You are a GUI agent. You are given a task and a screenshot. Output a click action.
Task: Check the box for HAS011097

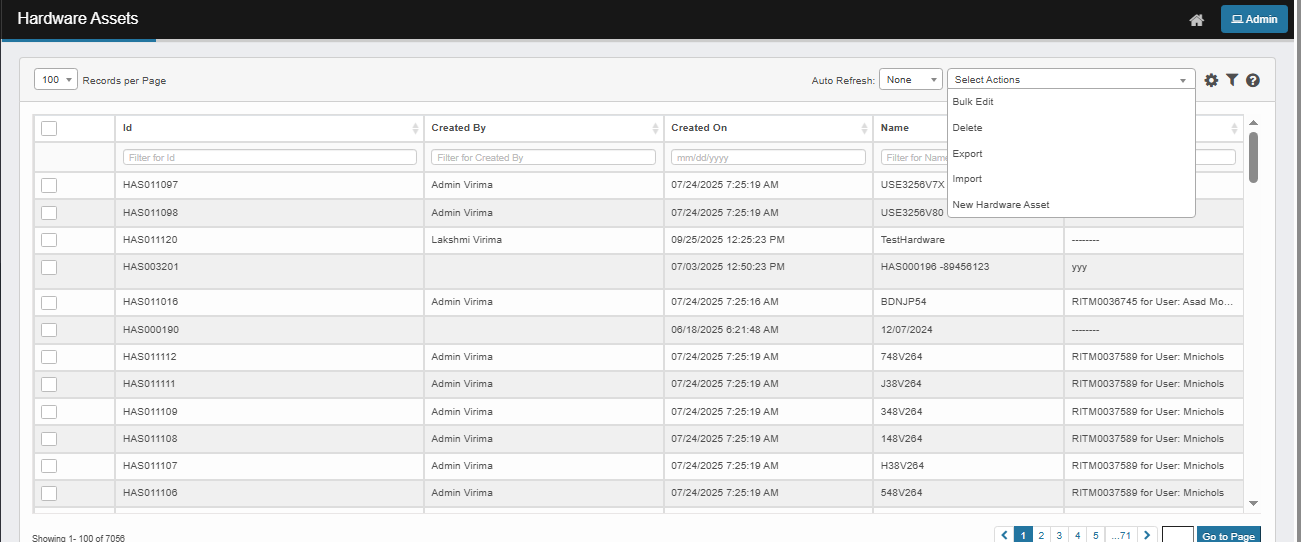pyautogui.click(x=49, y=185)
